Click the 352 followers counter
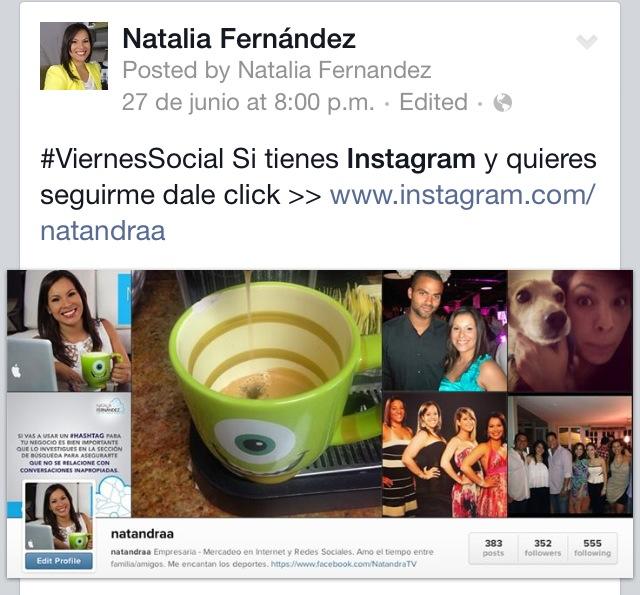This screenshot has width=640, height=595. click(x=543, y=548)
